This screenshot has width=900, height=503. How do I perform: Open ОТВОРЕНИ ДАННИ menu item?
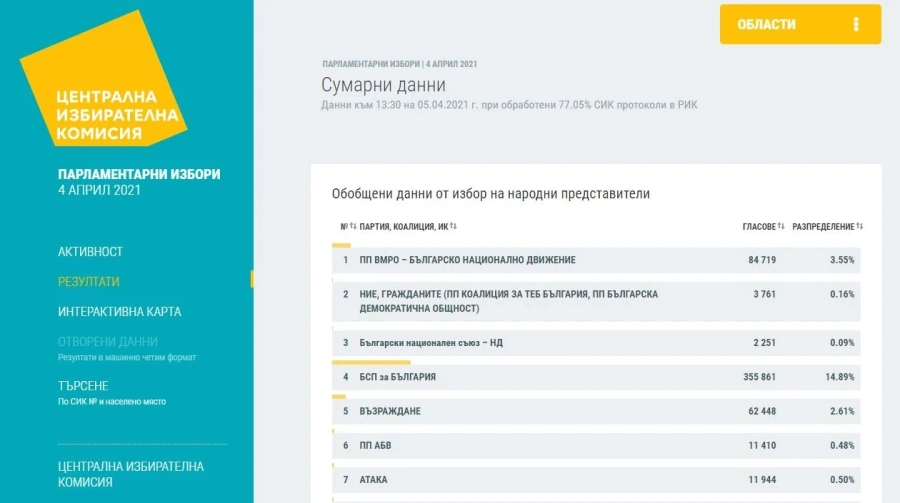coord(107,342)
